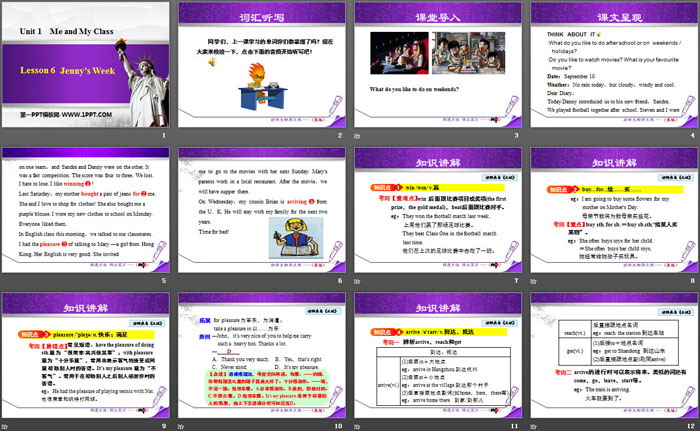This screenshot has width=700, height=431.
Task: Click the animation star icon under slide 12
Action: point(533,427)
